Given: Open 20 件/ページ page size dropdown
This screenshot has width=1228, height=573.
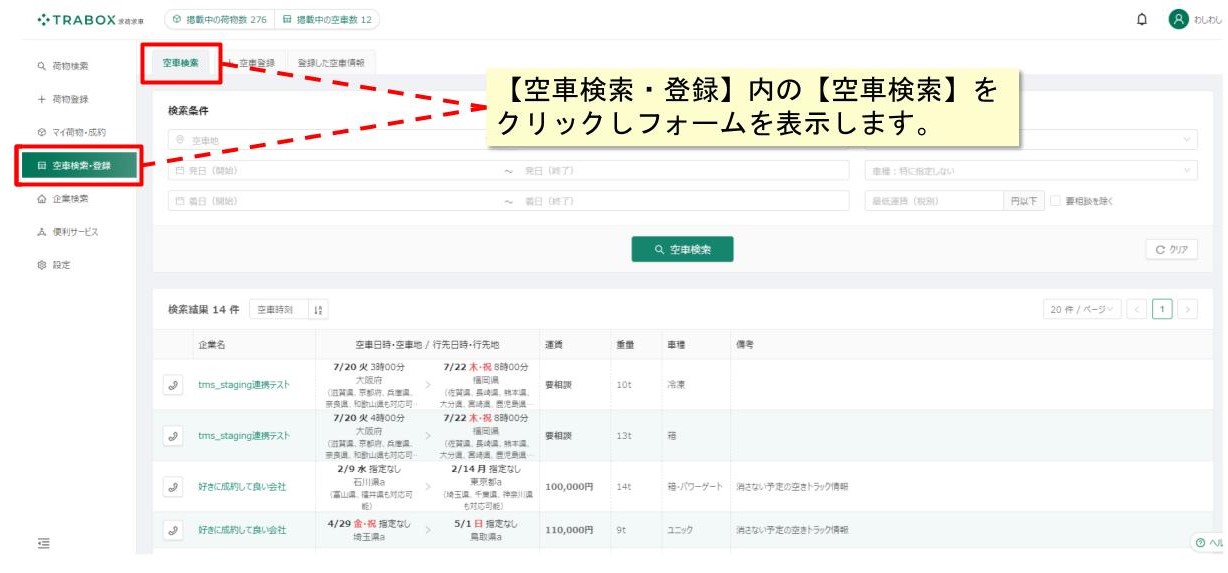Looking at the screenshot, I should tap(1081, 309).
